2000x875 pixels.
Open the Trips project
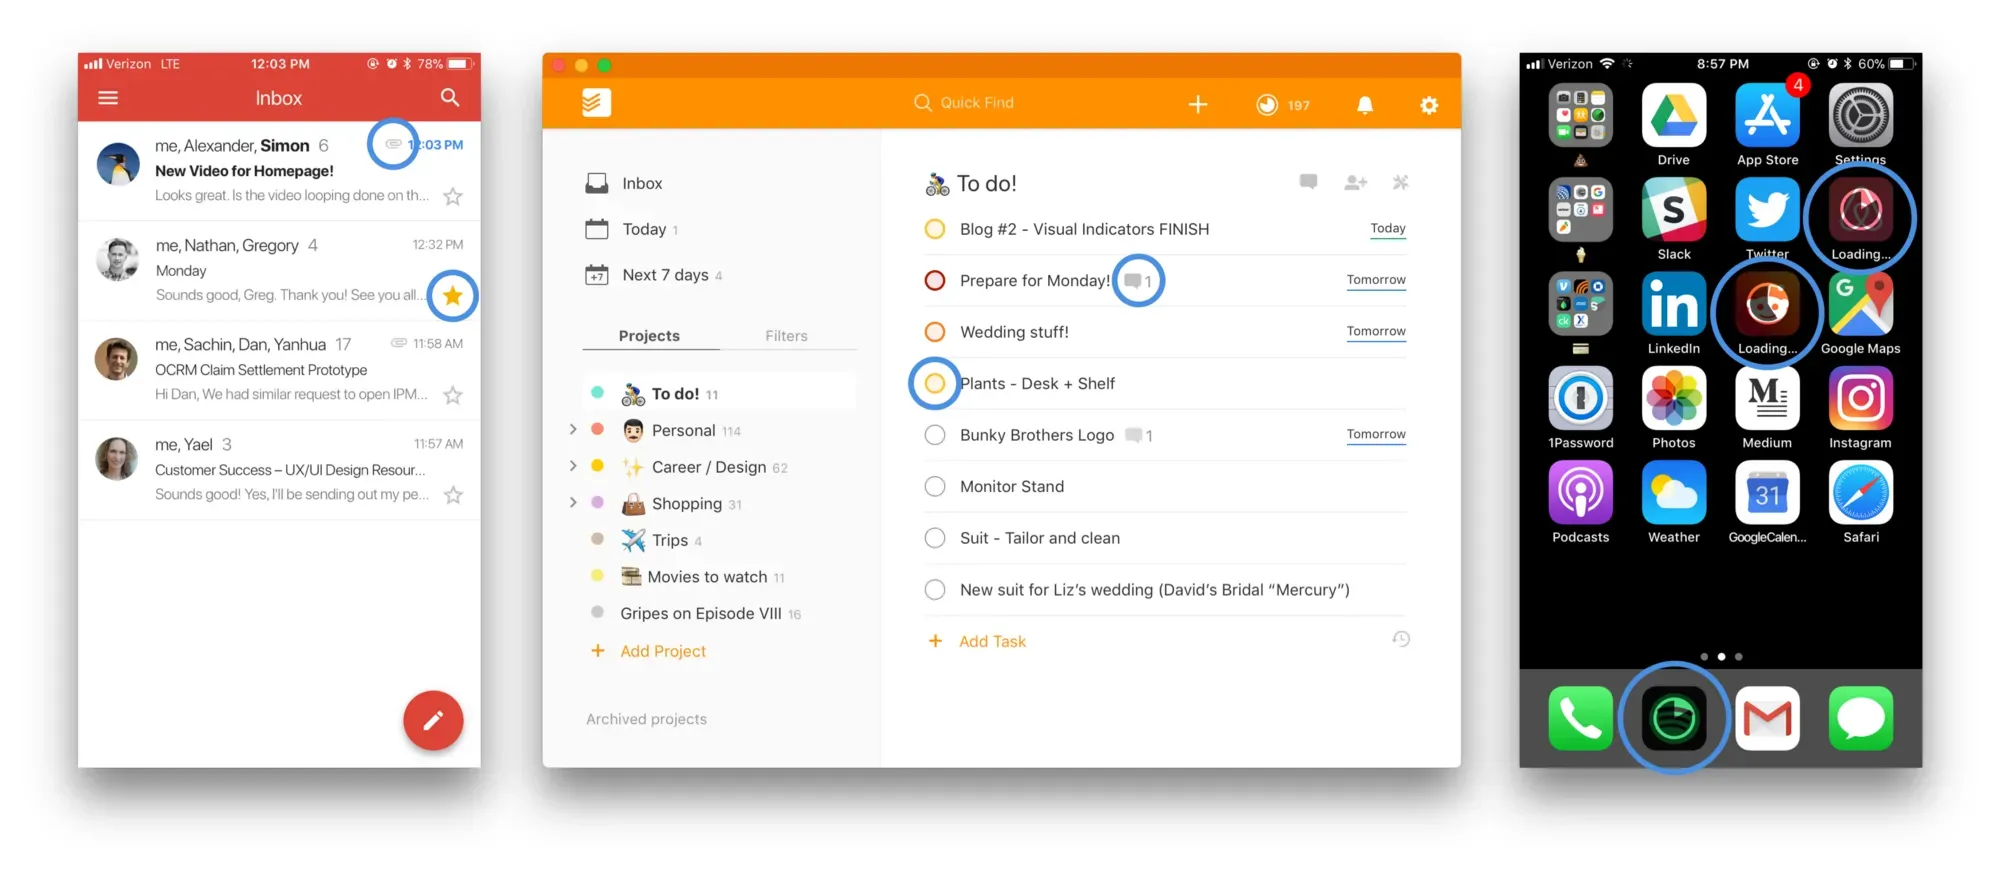(x=660, y=540)
